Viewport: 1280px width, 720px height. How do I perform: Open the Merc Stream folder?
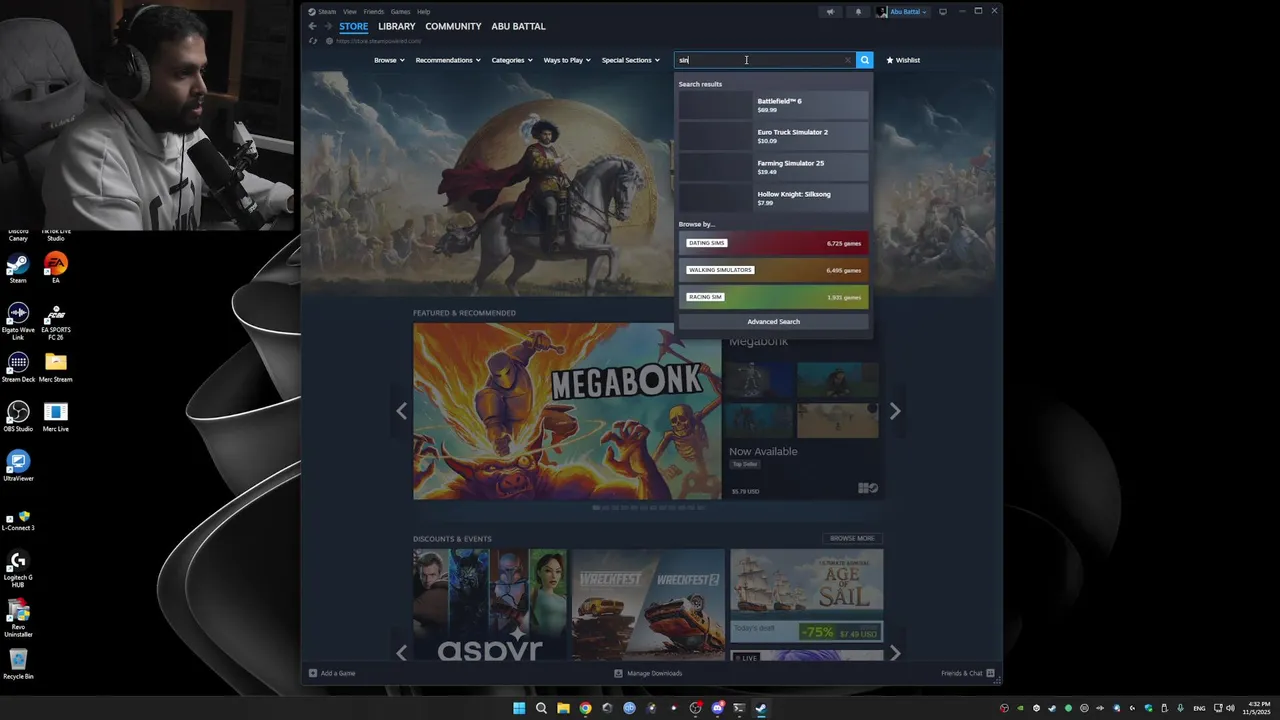pos(56,367)
